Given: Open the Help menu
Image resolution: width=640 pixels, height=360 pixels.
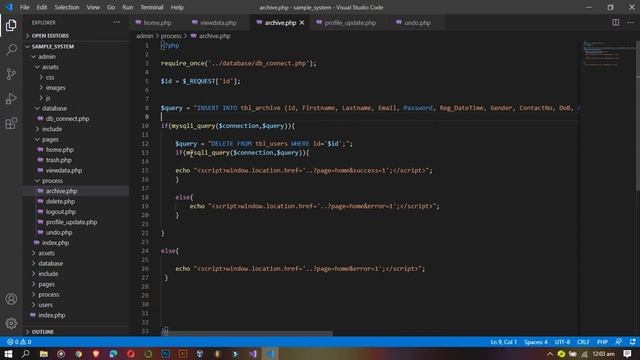Looking at the screenshot, I should point(177,7).
